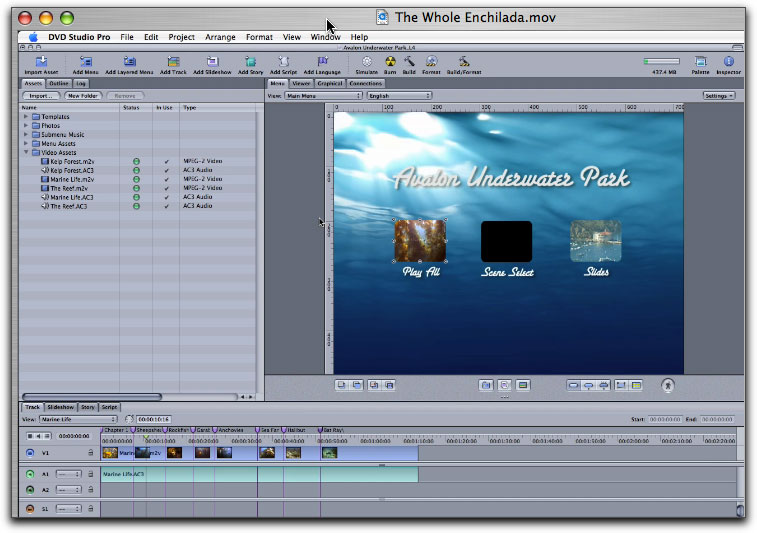The height and width of the screenshot is (533, 757).
Task: Click the Add Slideshow icon
Action: (x=213, y=62)
